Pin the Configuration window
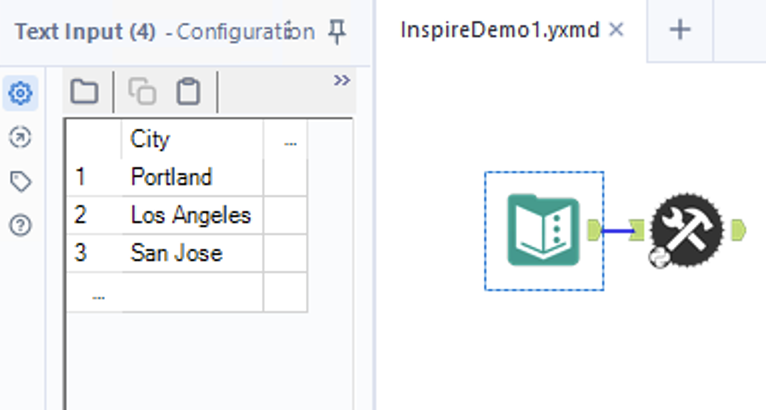Screen dimensions: 766x410 click(x=338, y=32)
